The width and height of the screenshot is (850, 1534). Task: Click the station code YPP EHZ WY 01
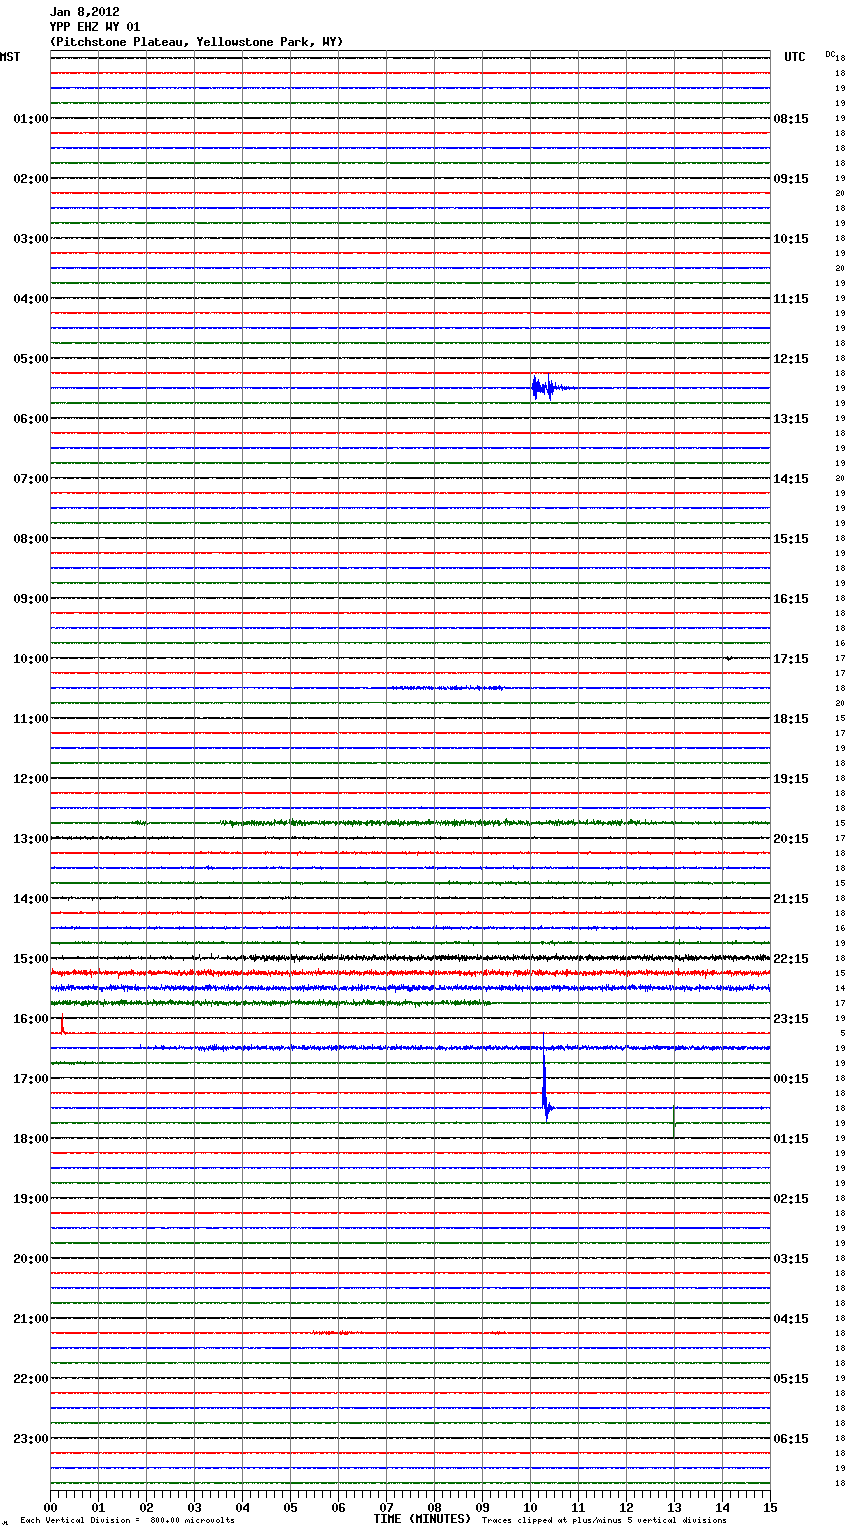(95, 27)
